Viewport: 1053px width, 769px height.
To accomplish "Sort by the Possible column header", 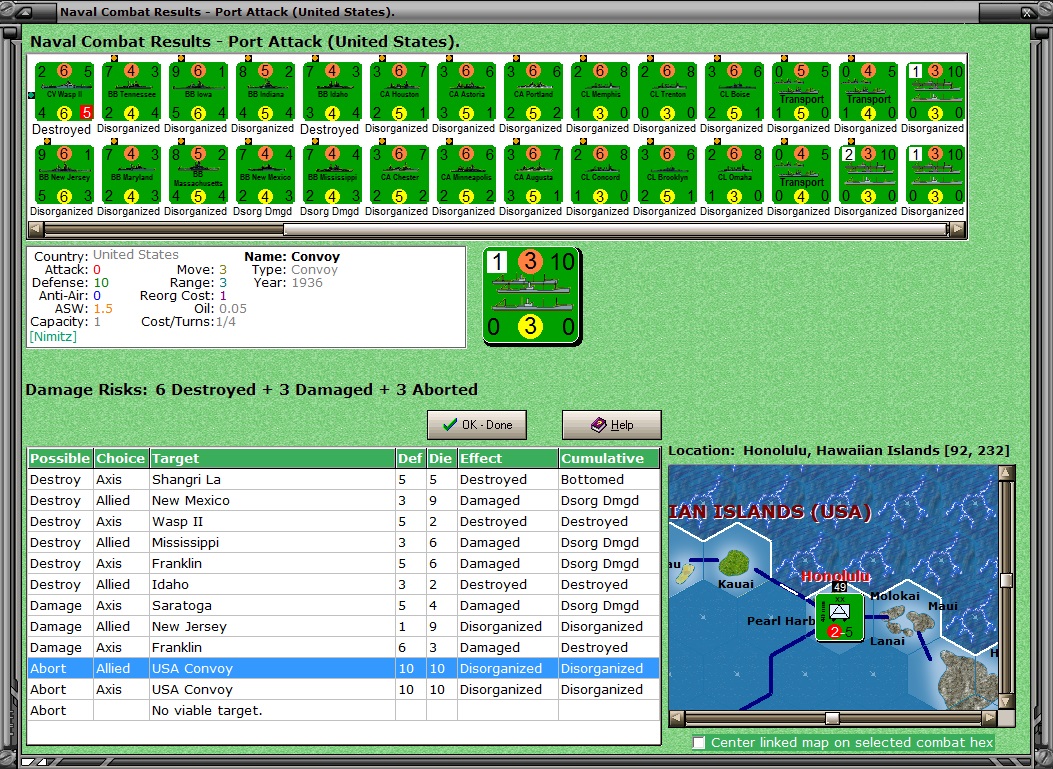I will 60,458.
